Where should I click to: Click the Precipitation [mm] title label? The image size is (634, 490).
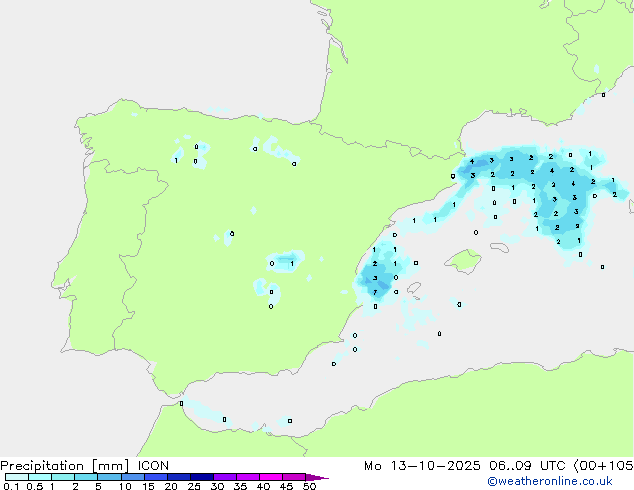click(59, 466)
